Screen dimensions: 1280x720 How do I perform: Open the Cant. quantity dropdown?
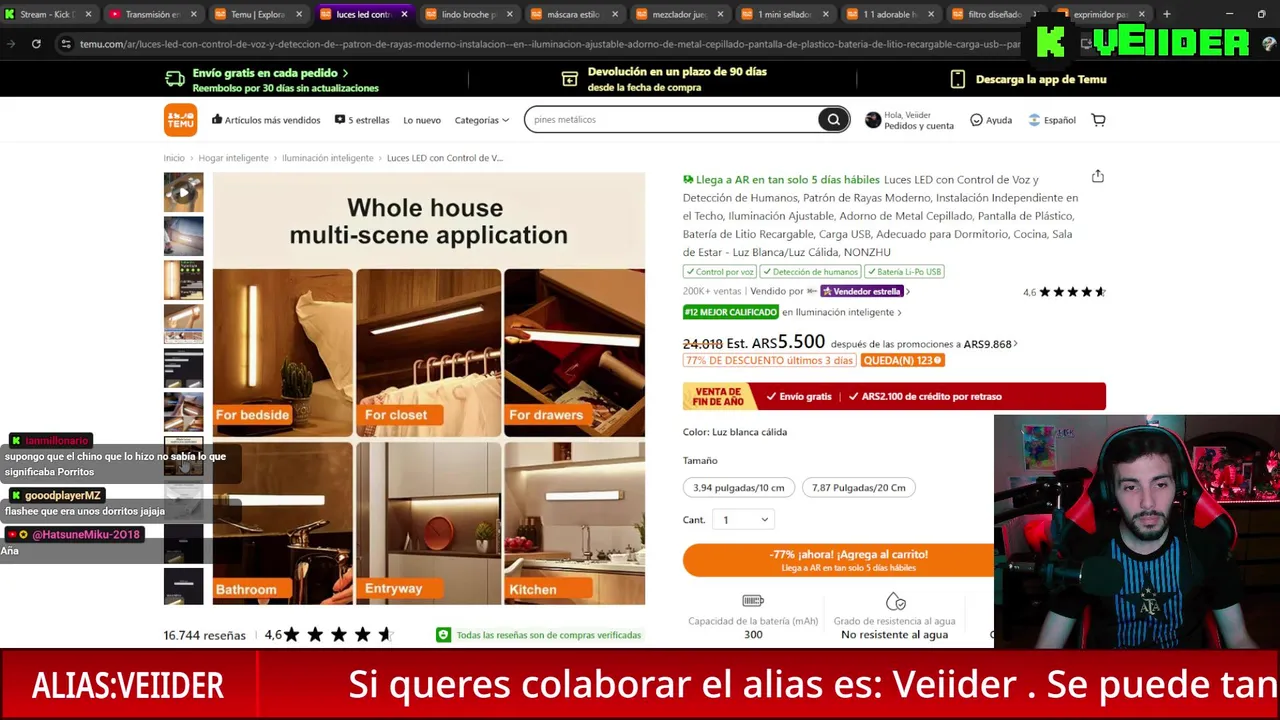745,520
